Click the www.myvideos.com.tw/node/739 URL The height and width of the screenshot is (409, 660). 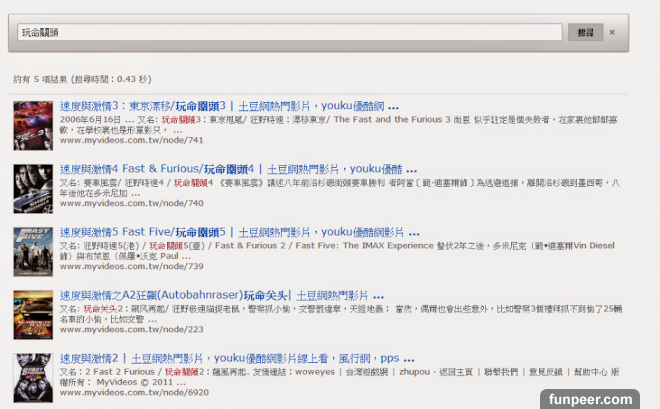coord(124,266)
